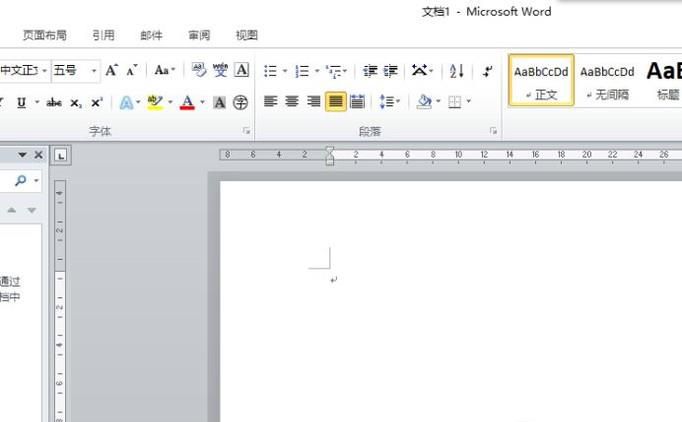The width and height of the screenshot is (682, 422).
Task: Click the Phonetic Guide wén icon
Action: [220, 70]
